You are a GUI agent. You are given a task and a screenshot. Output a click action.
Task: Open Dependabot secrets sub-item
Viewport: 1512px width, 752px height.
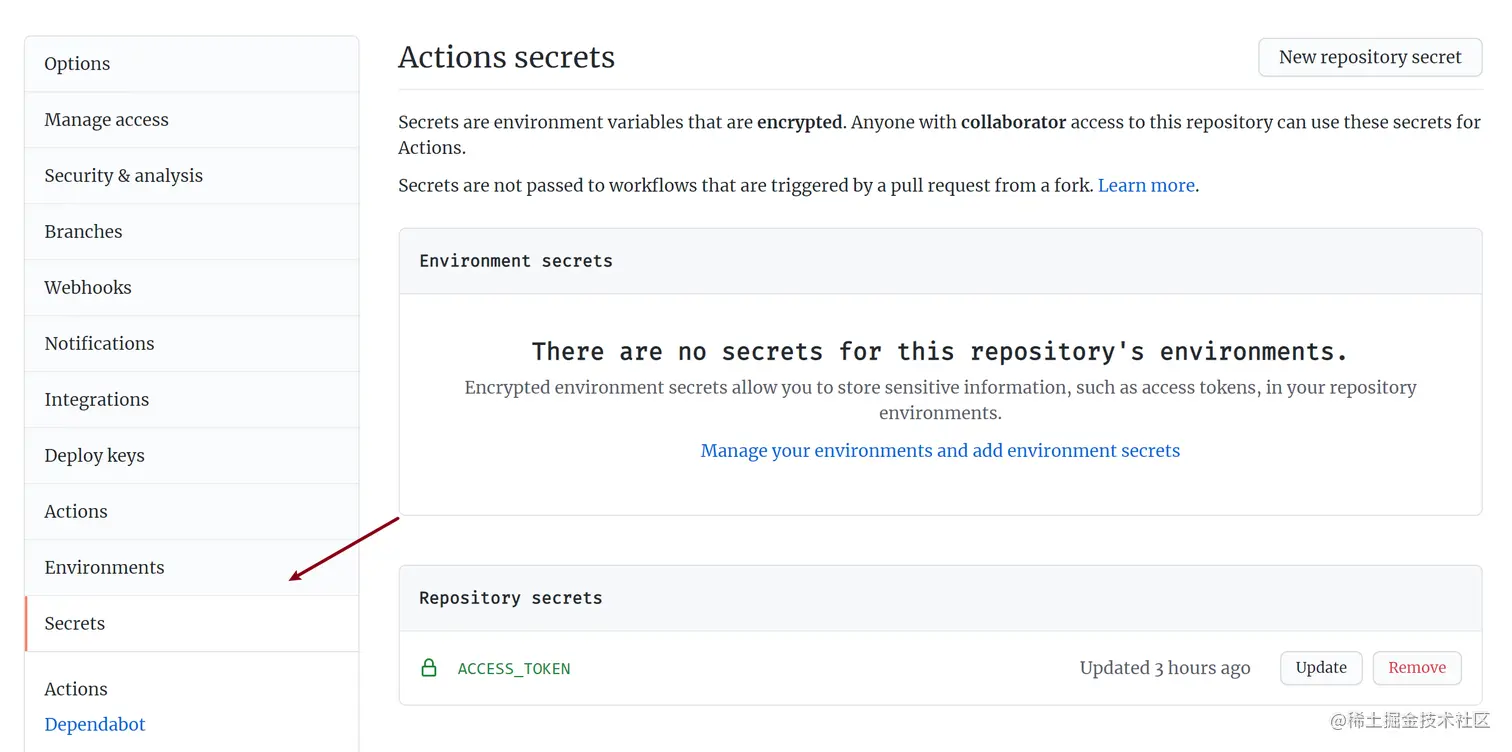tap(95, 725)
